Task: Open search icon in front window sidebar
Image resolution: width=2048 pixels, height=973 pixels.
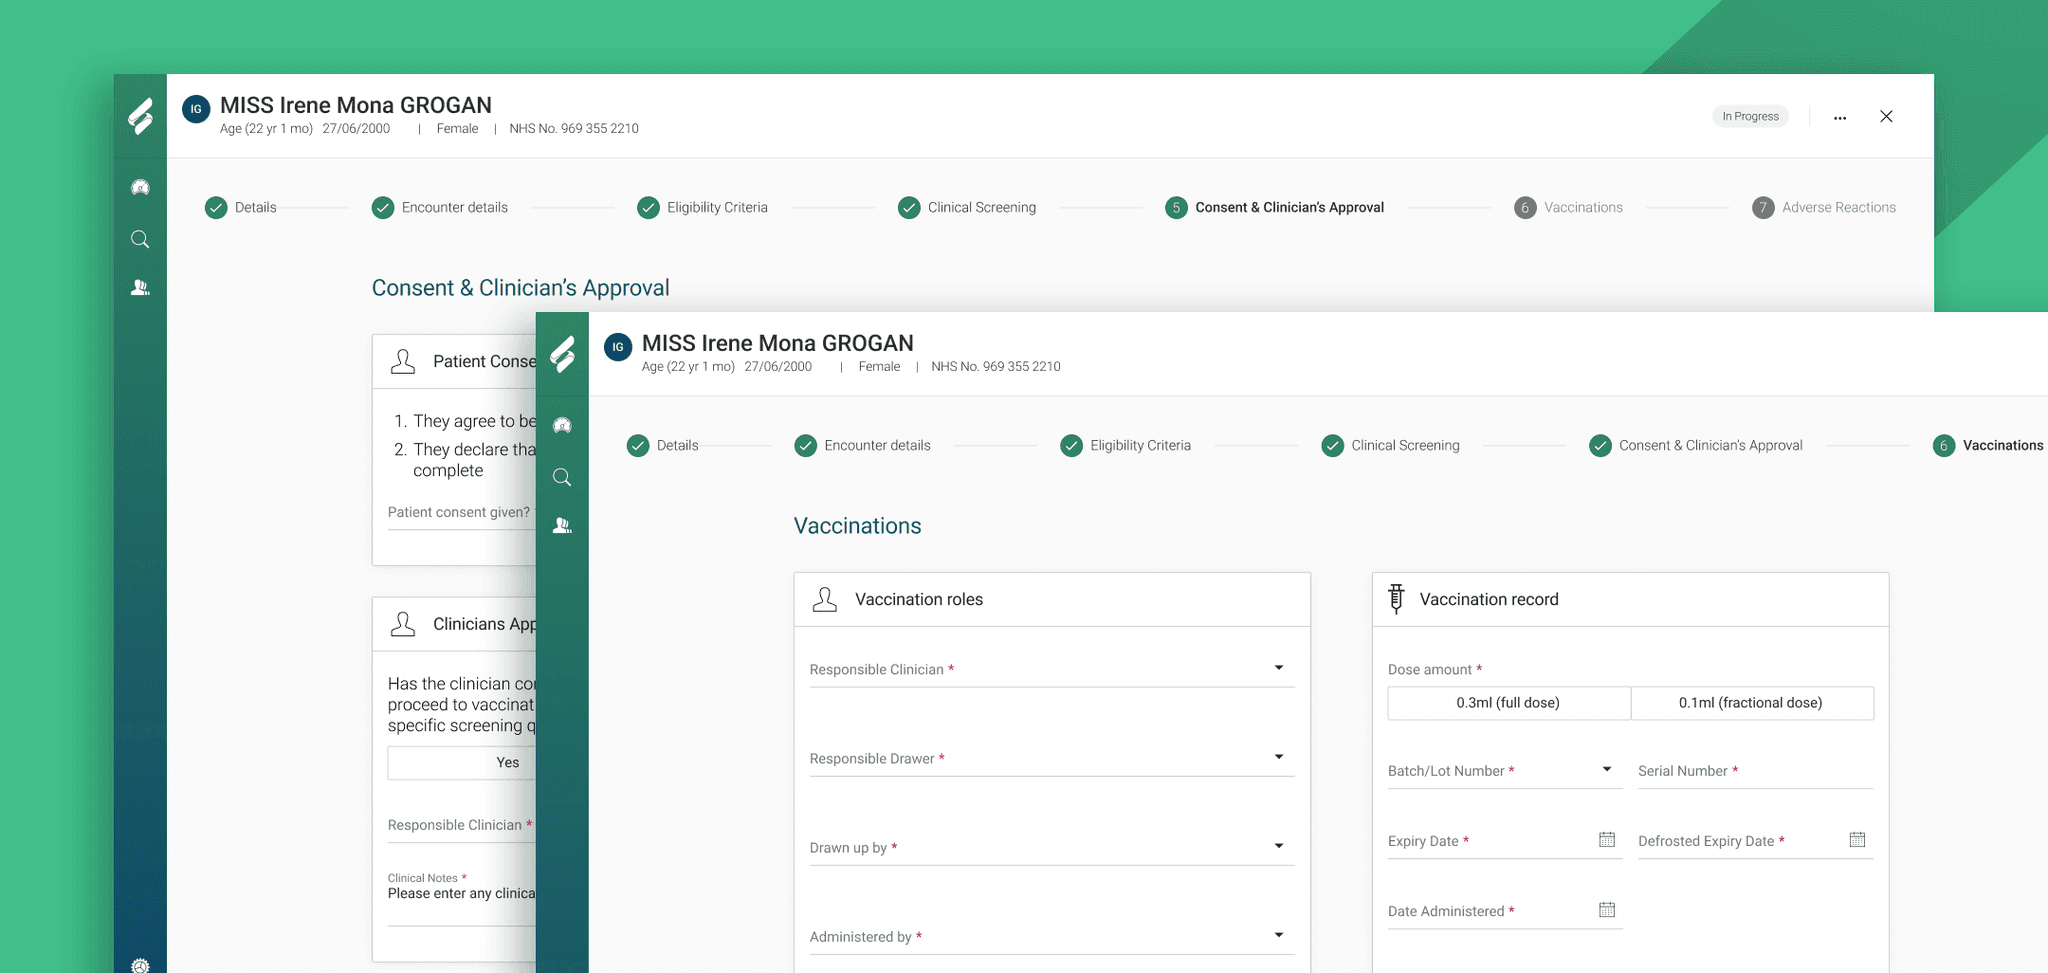Action: pos(562,477)
